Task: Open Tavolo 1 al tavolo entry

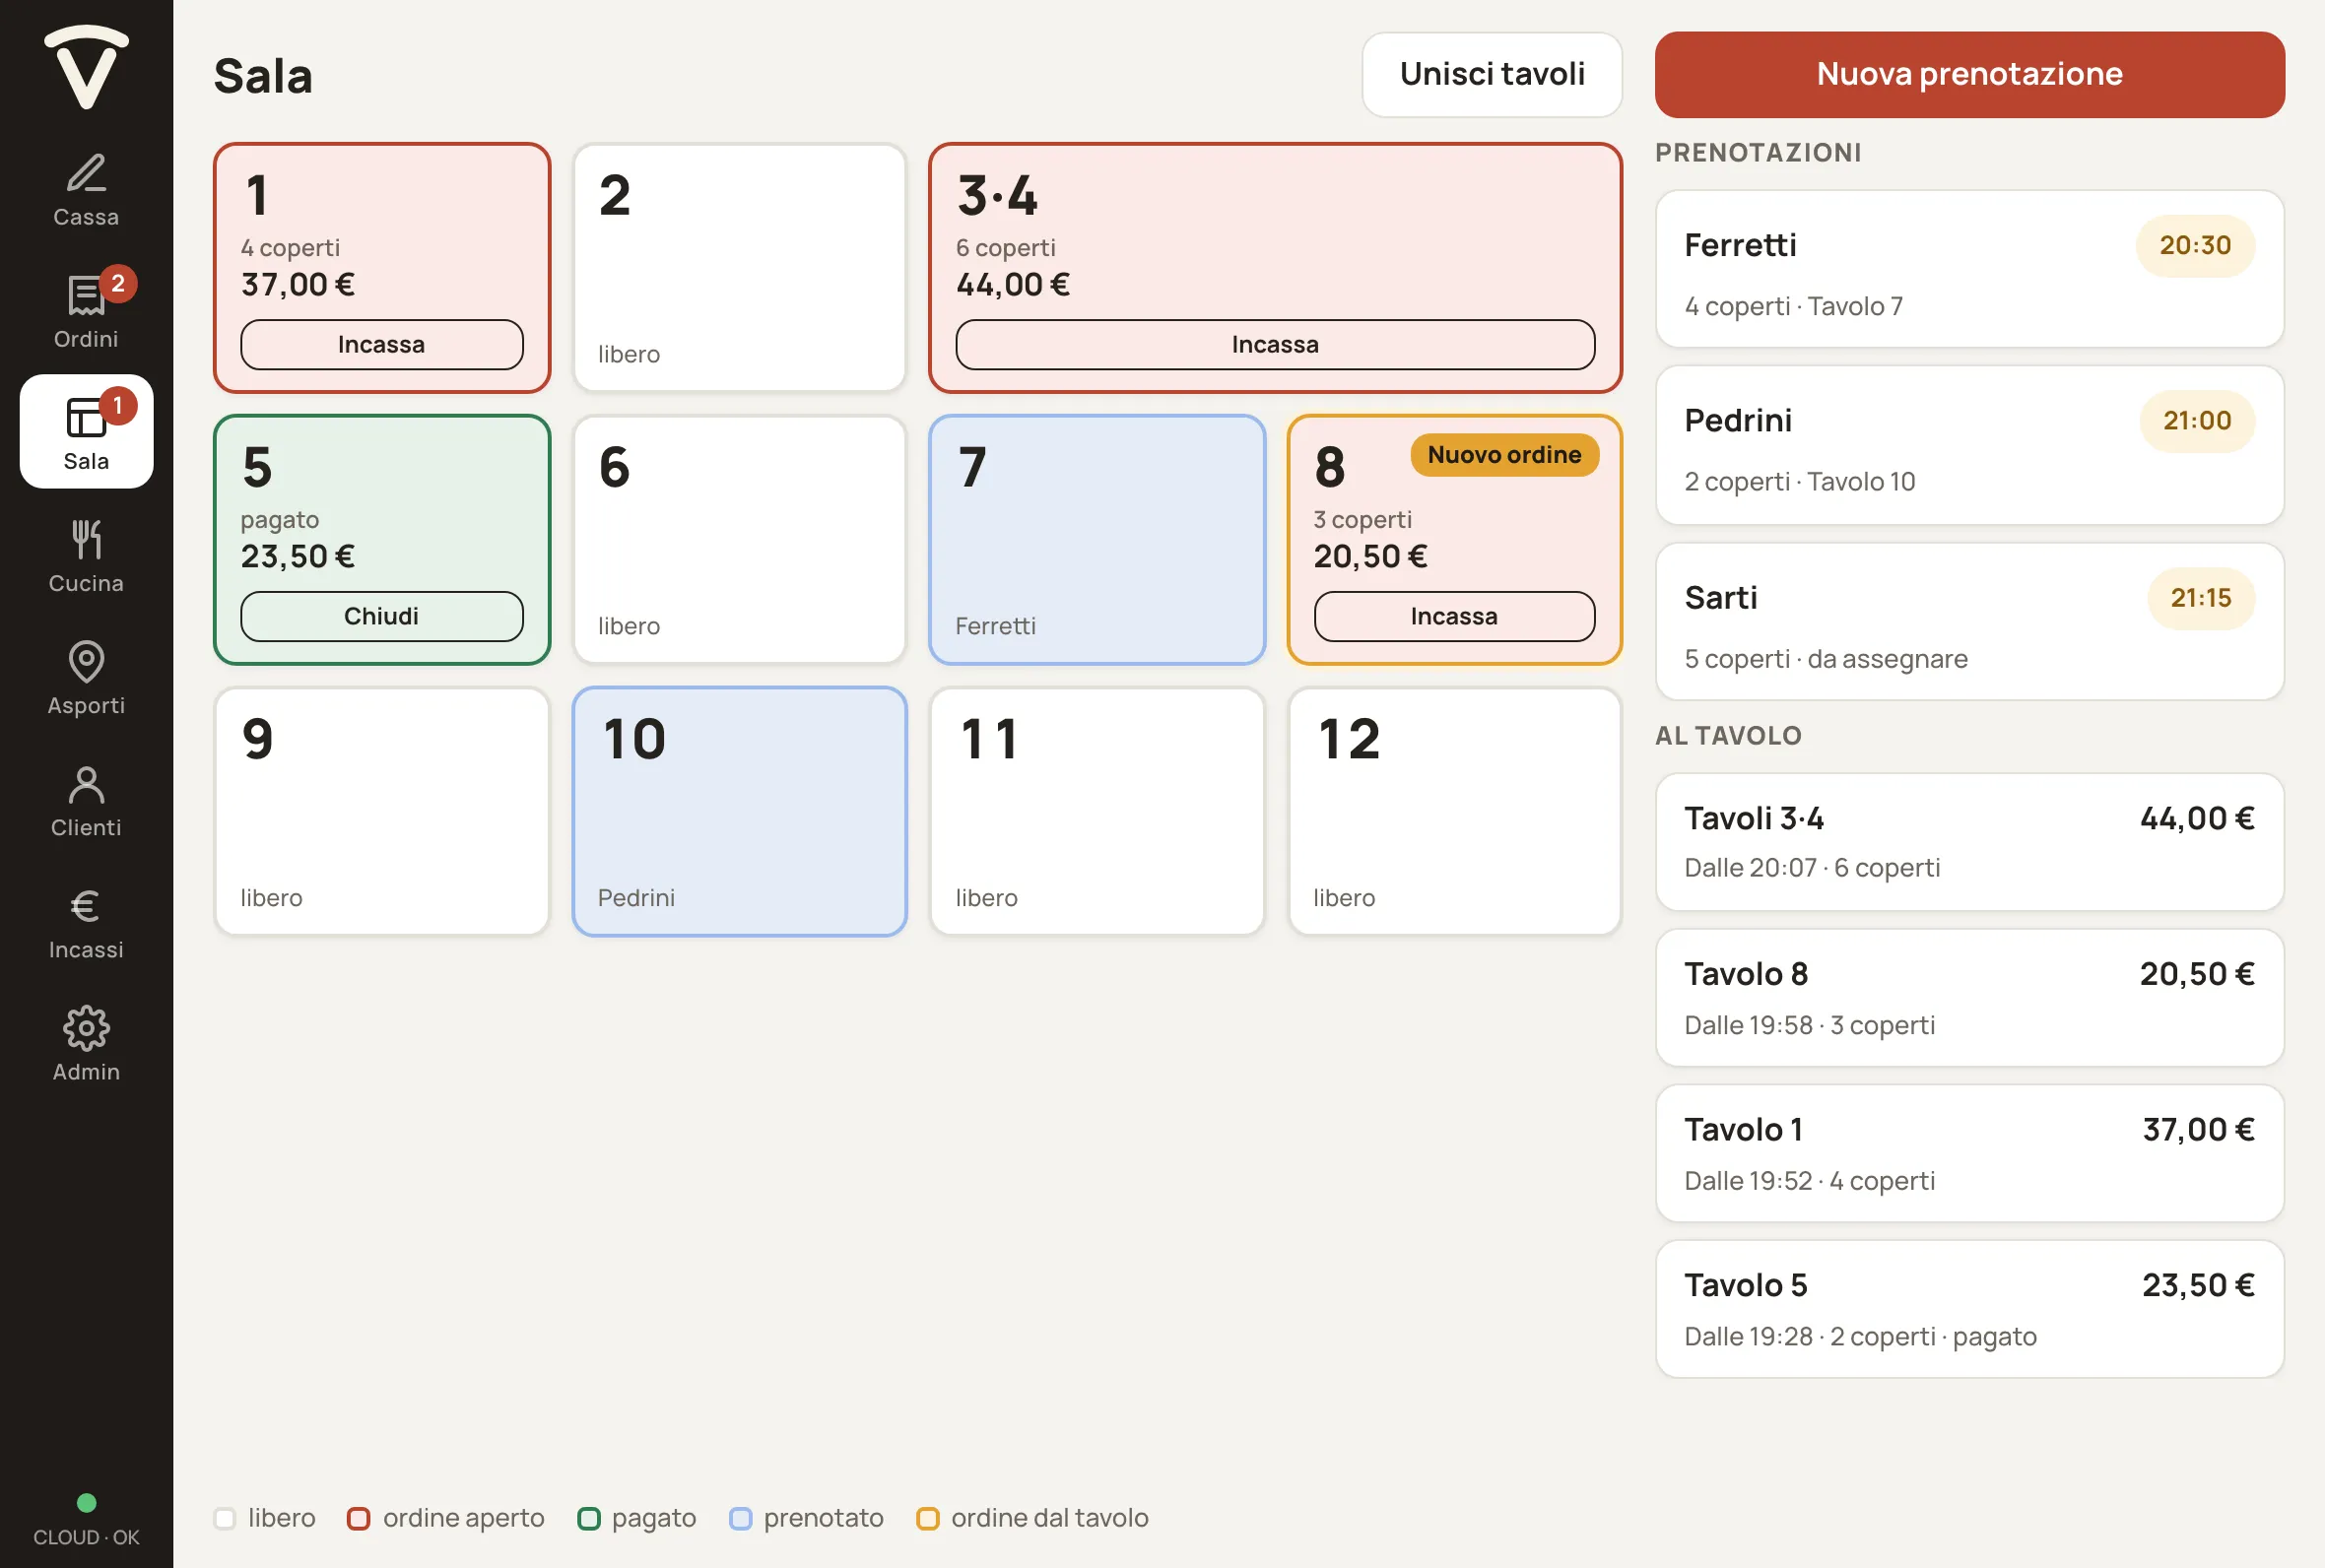Action: click(1969, 1154)
